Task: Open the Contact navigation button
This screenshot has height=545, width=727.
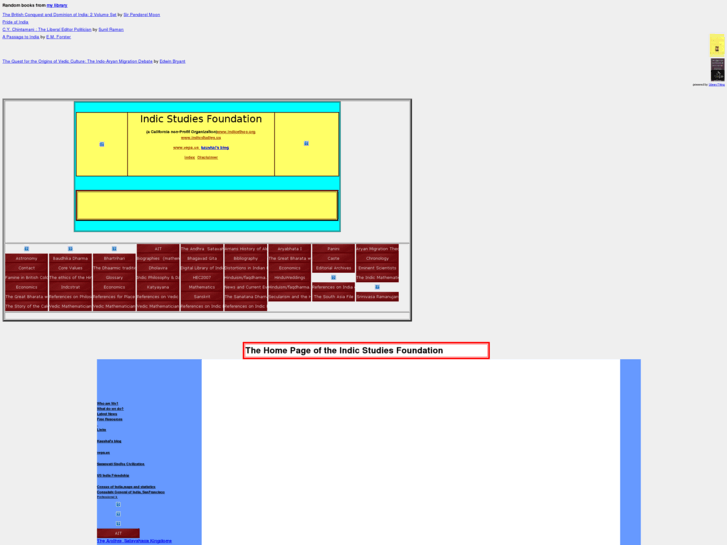Action: 26,268
